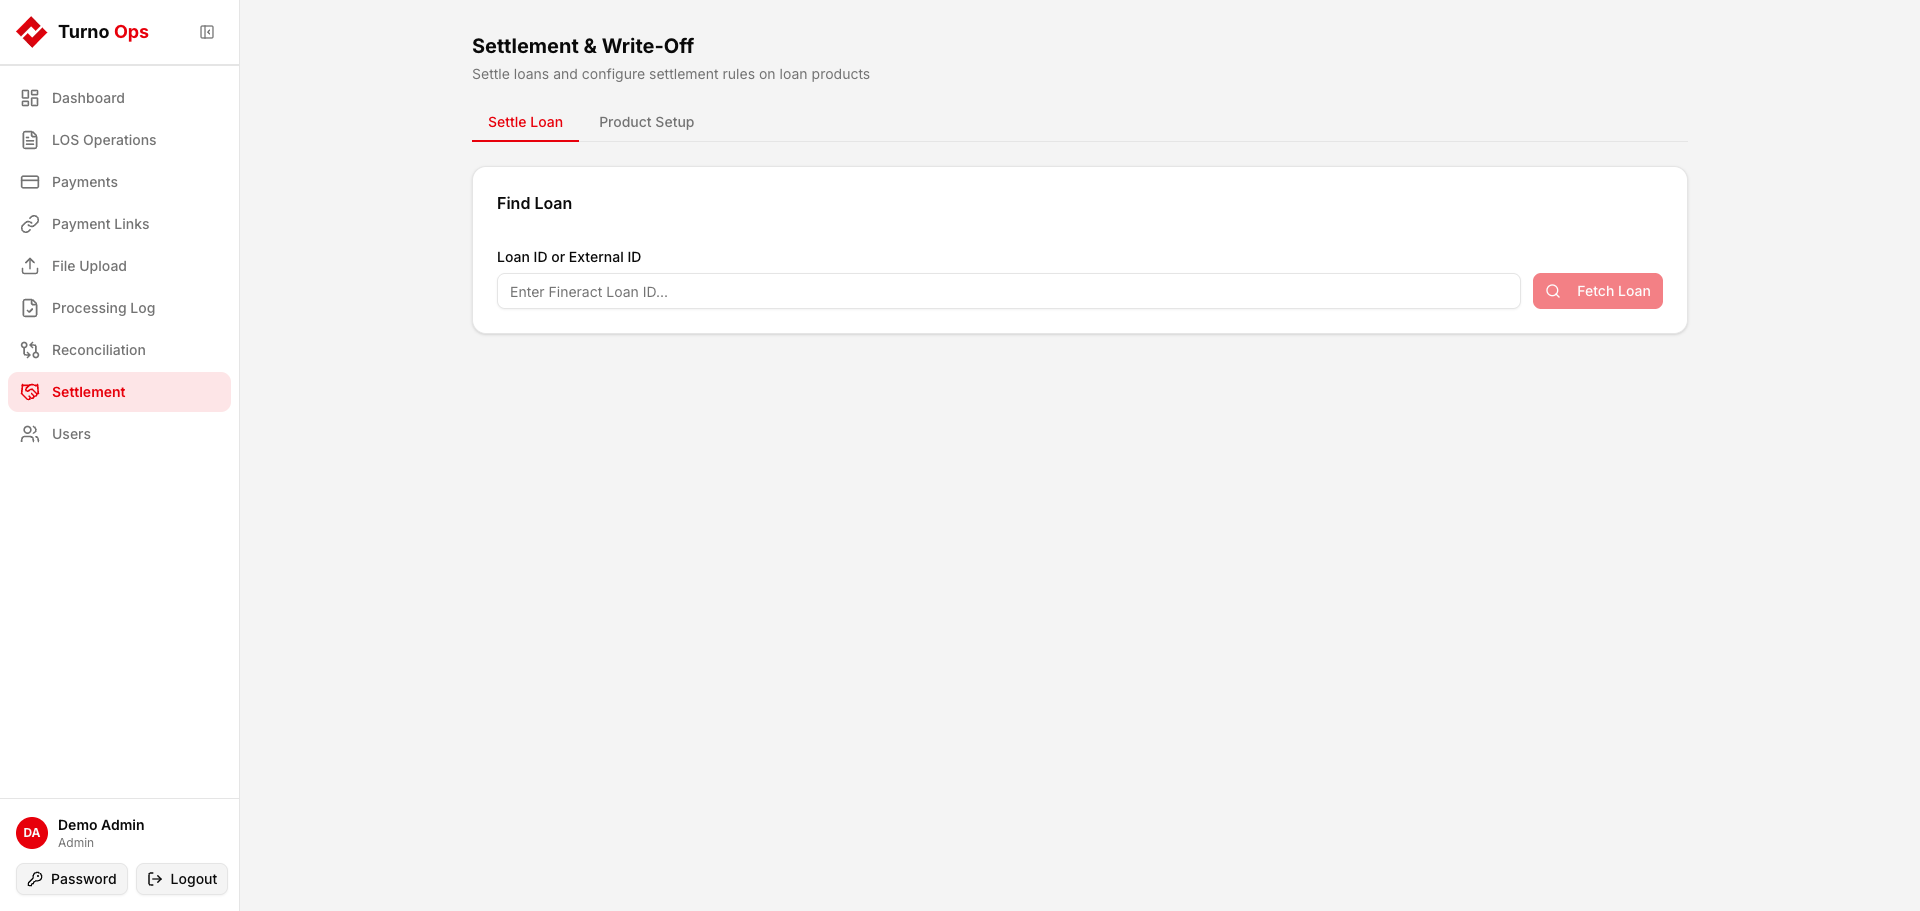Click the Payment Links chain icon
1920x911 pixels.
(30, 224)
